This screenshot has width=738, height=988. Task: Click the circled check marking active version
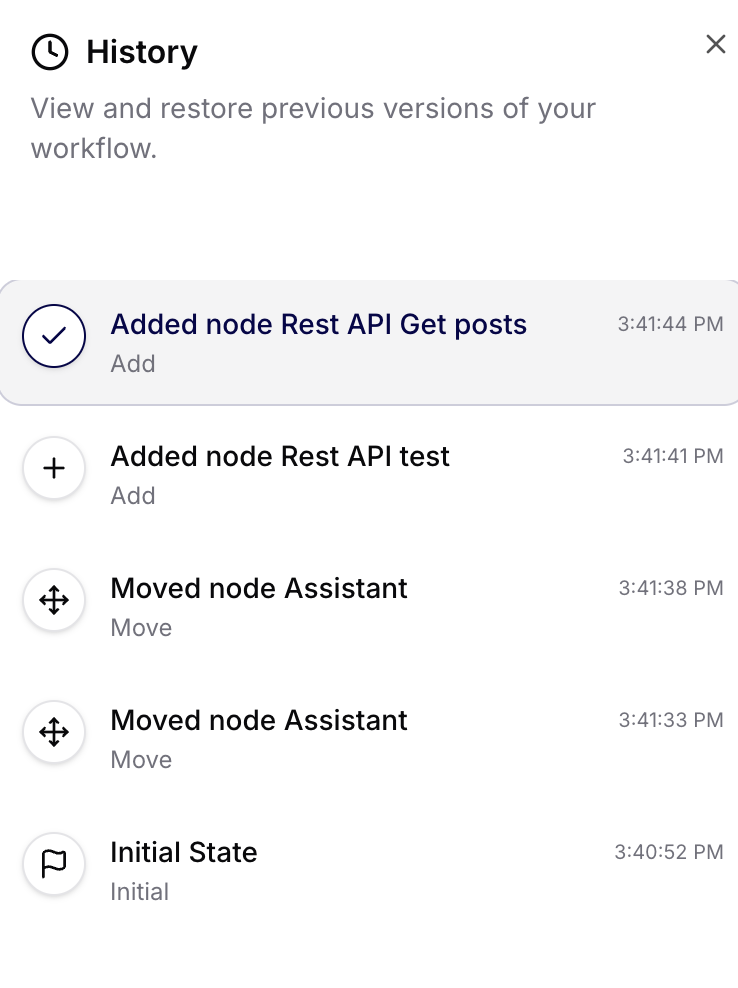coord(54,336)
